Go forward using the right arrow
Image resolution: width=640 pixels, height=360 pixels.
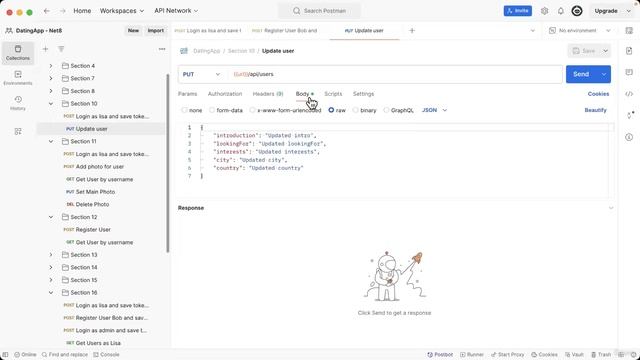click(x=62, y=11)
